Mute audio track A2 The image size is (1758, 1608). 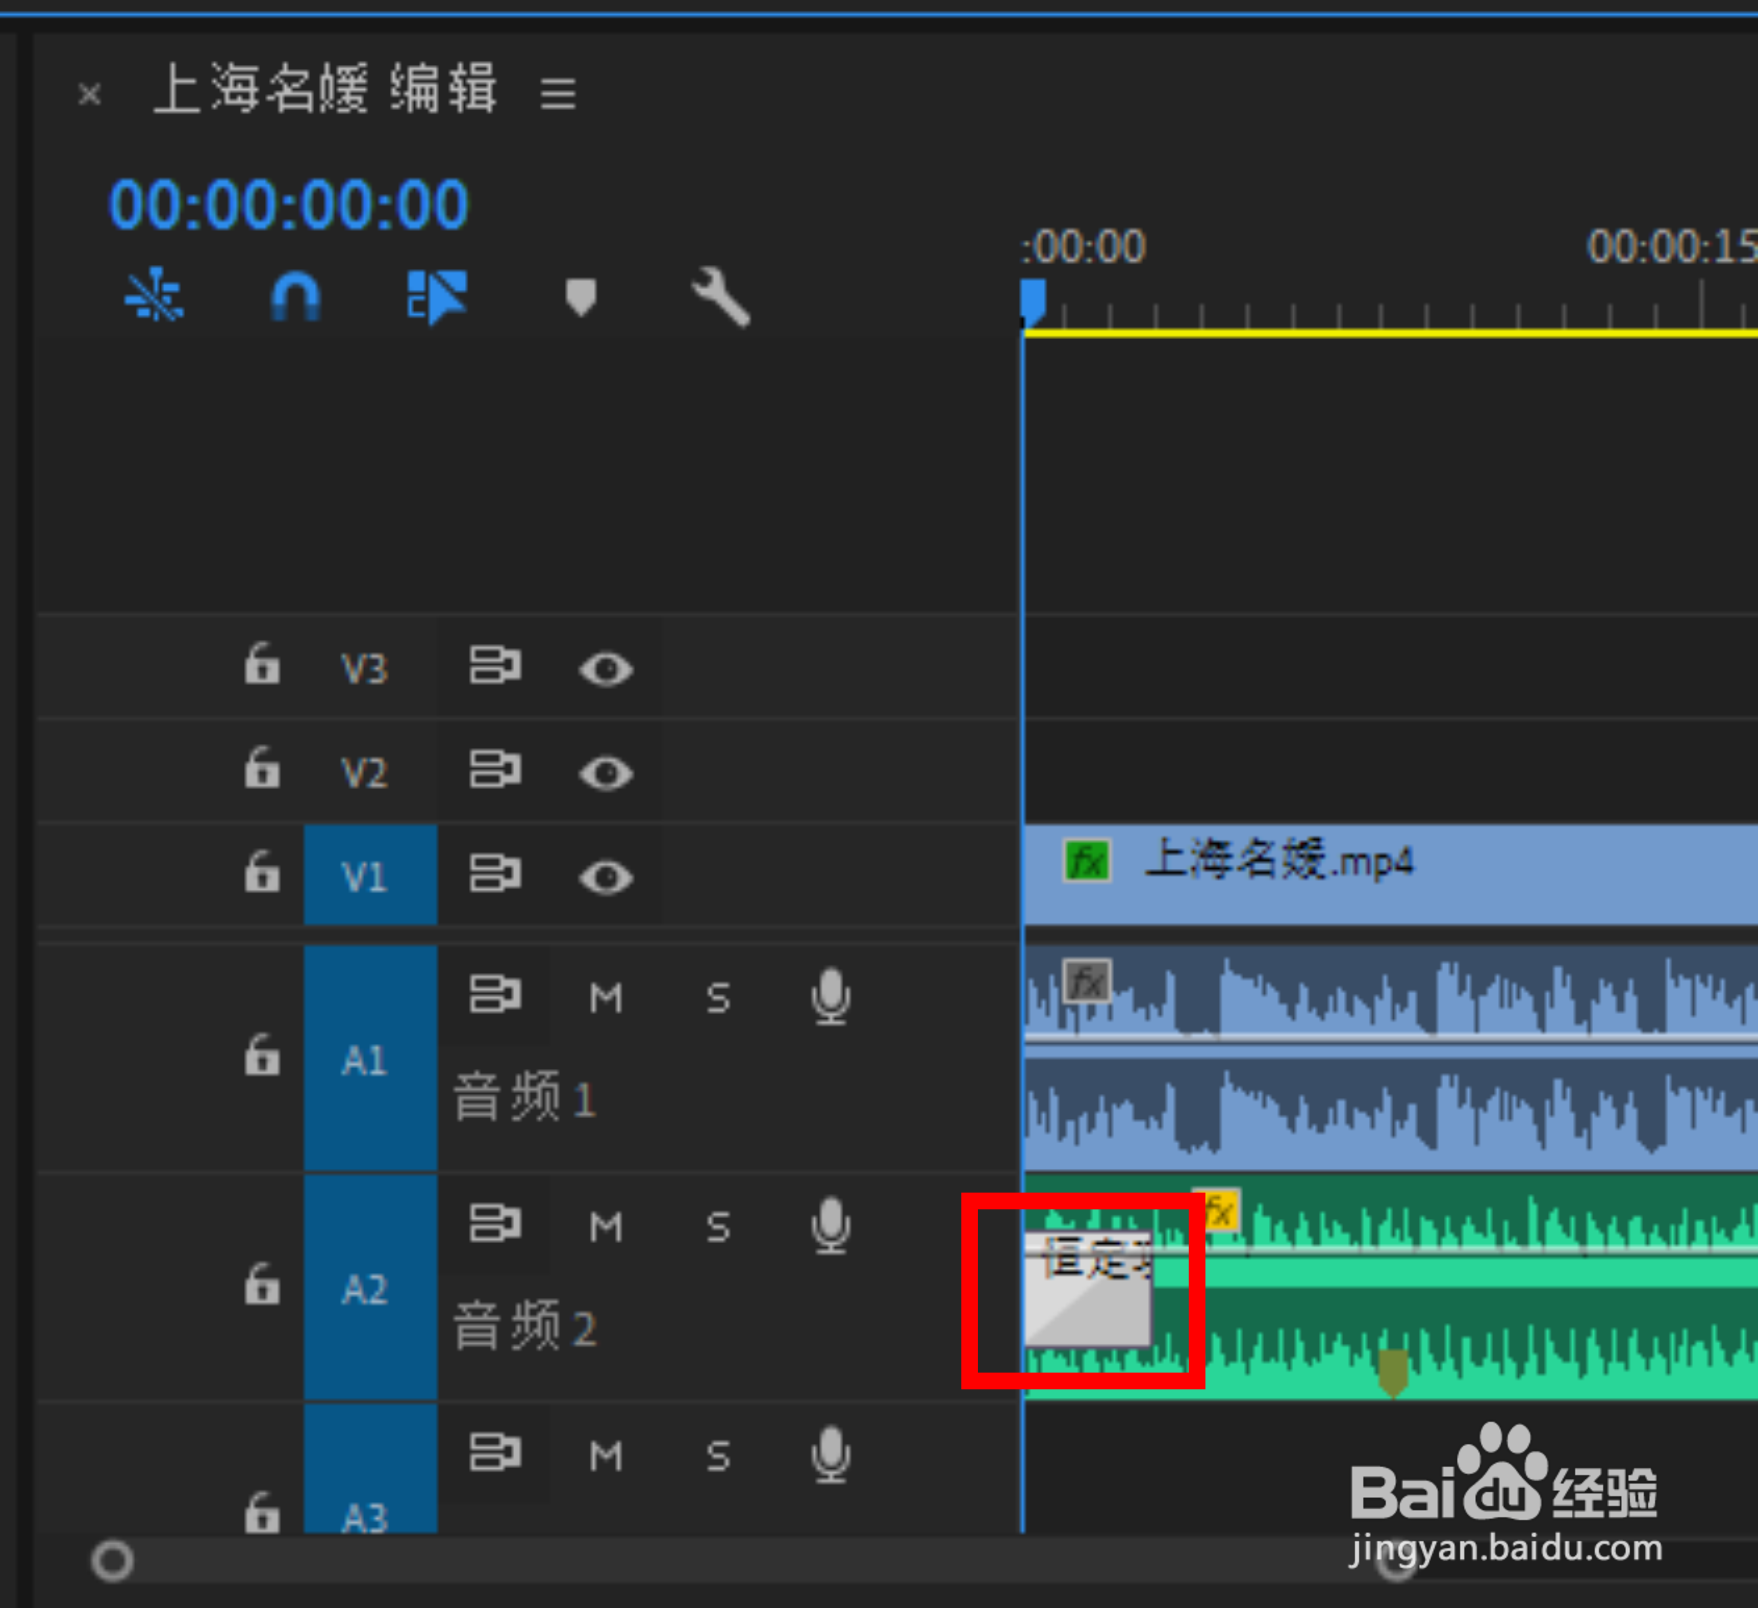point(606,1227)
